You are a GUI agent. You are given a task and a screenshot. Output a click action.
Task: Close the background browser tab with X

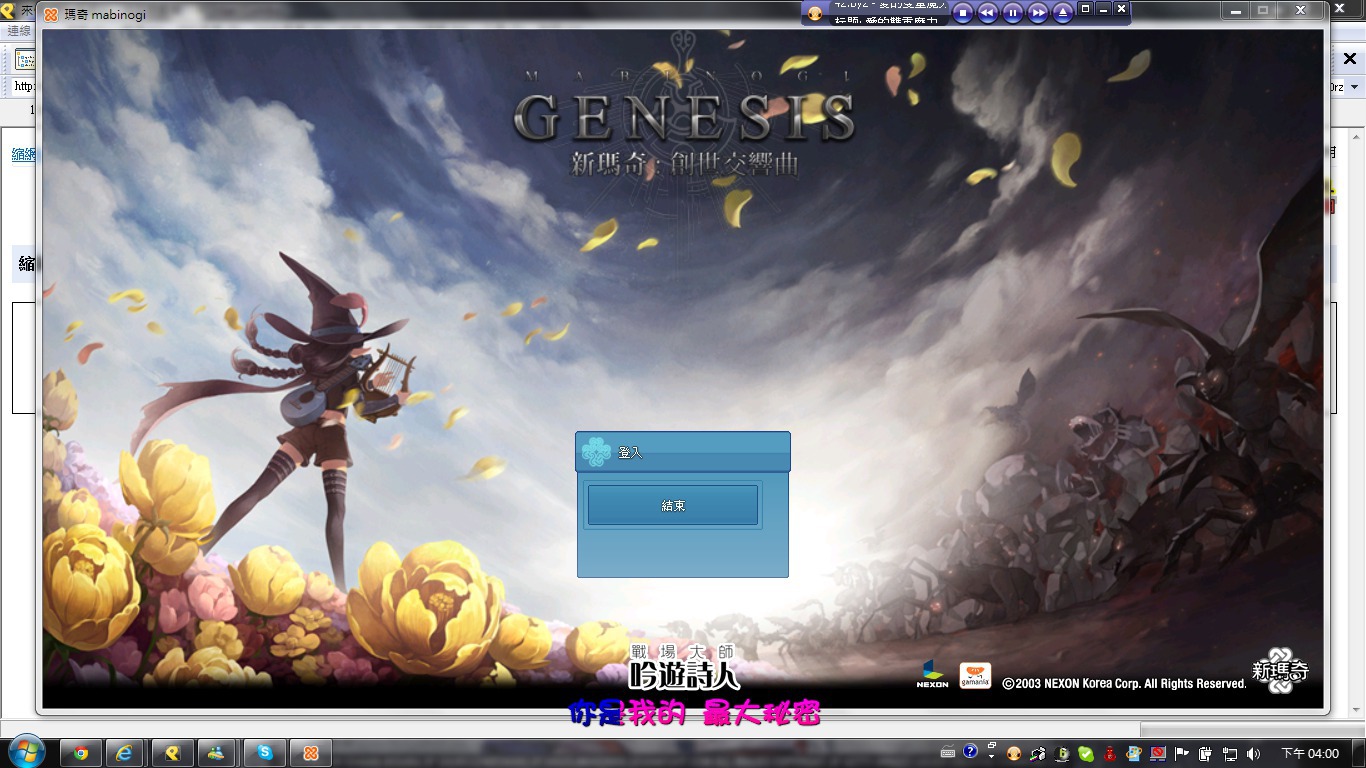(x=1350, y=59)
